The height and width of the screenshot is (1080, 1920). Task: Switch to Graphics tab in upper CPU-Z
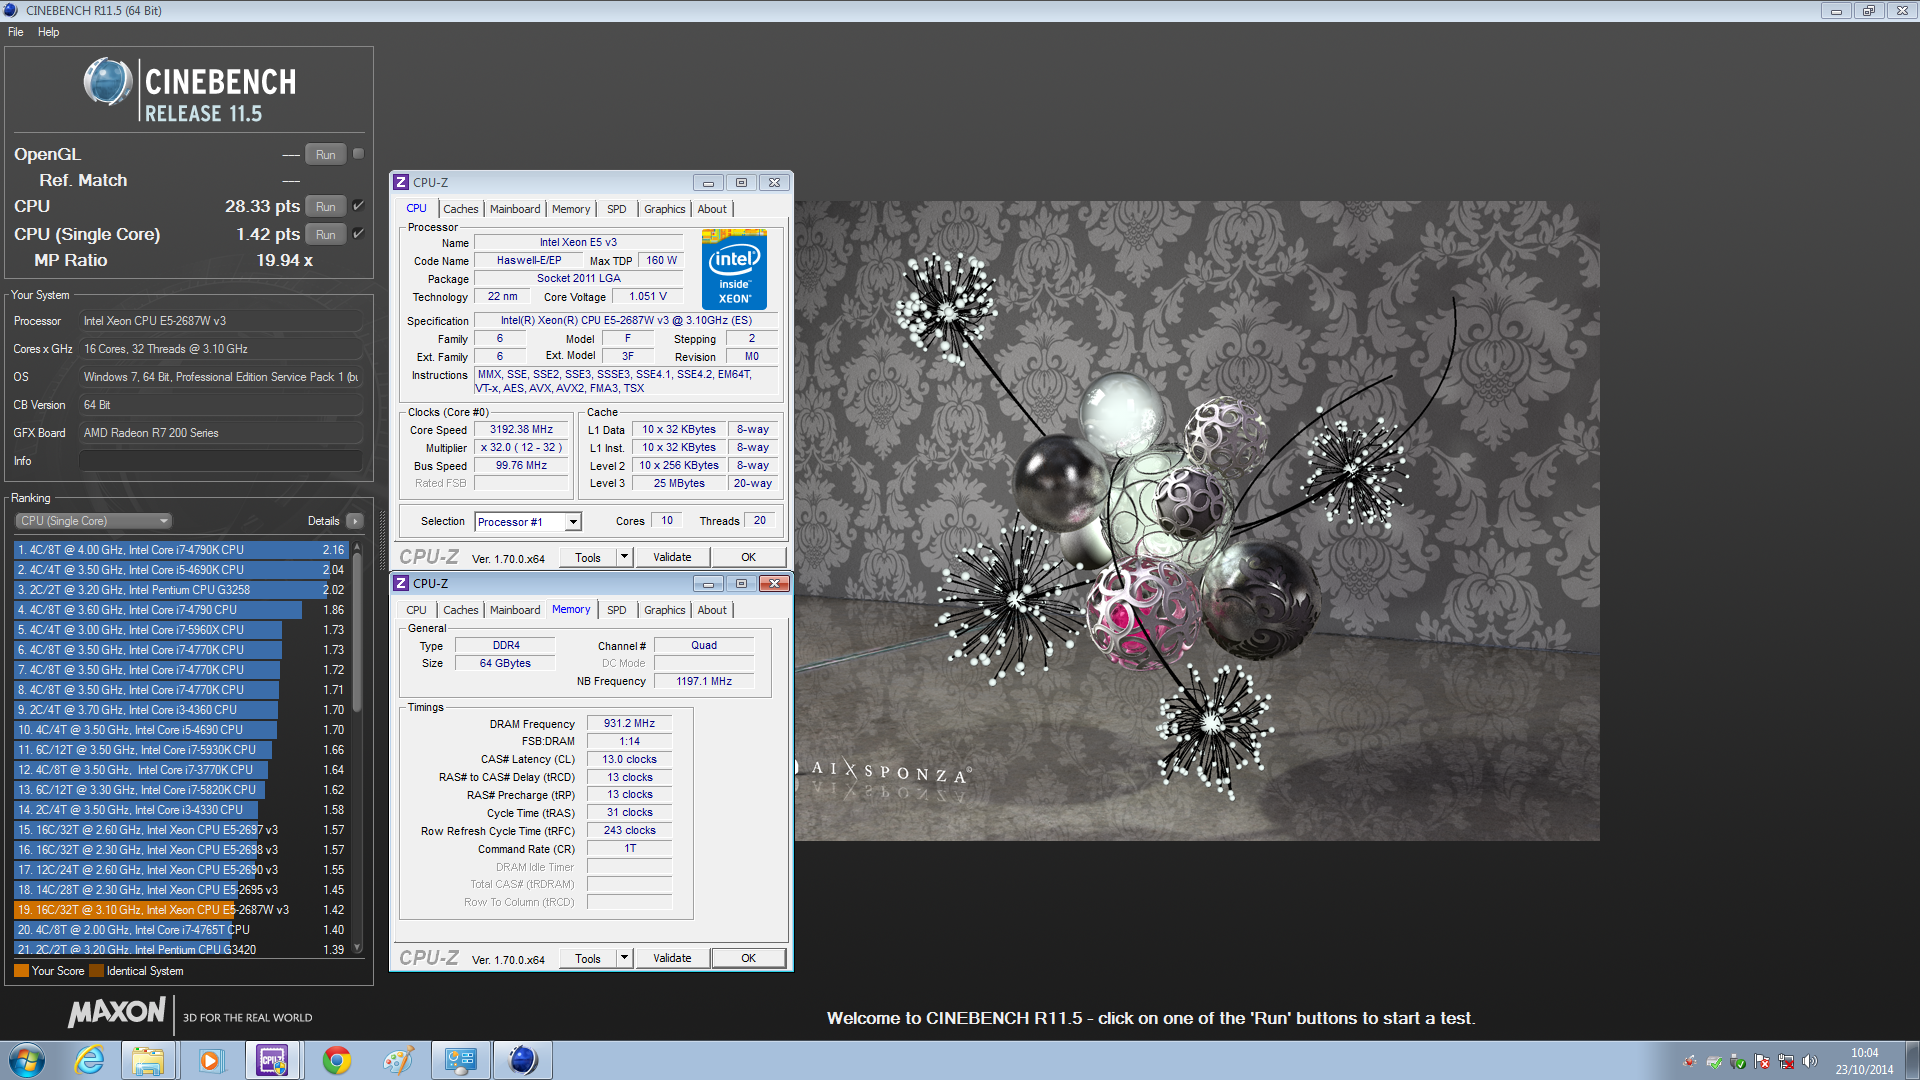tap(664, 209)
